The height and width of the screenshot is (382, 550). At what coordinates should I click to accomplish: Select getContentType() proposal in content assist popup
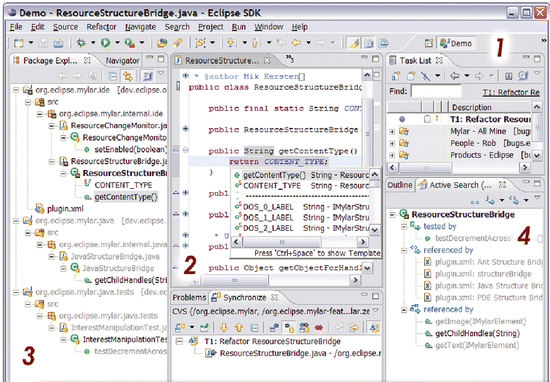302,175
